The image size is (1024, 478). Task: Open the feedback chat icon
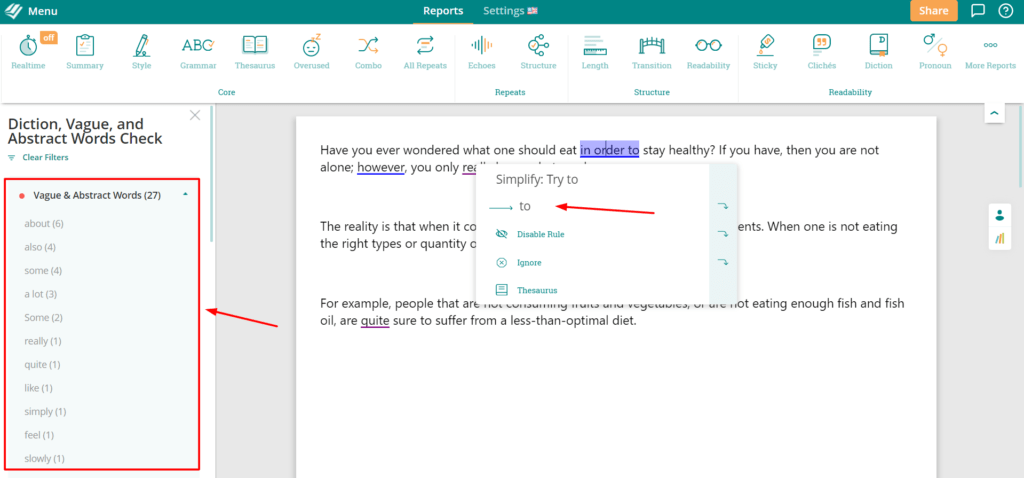coord(978,10)
